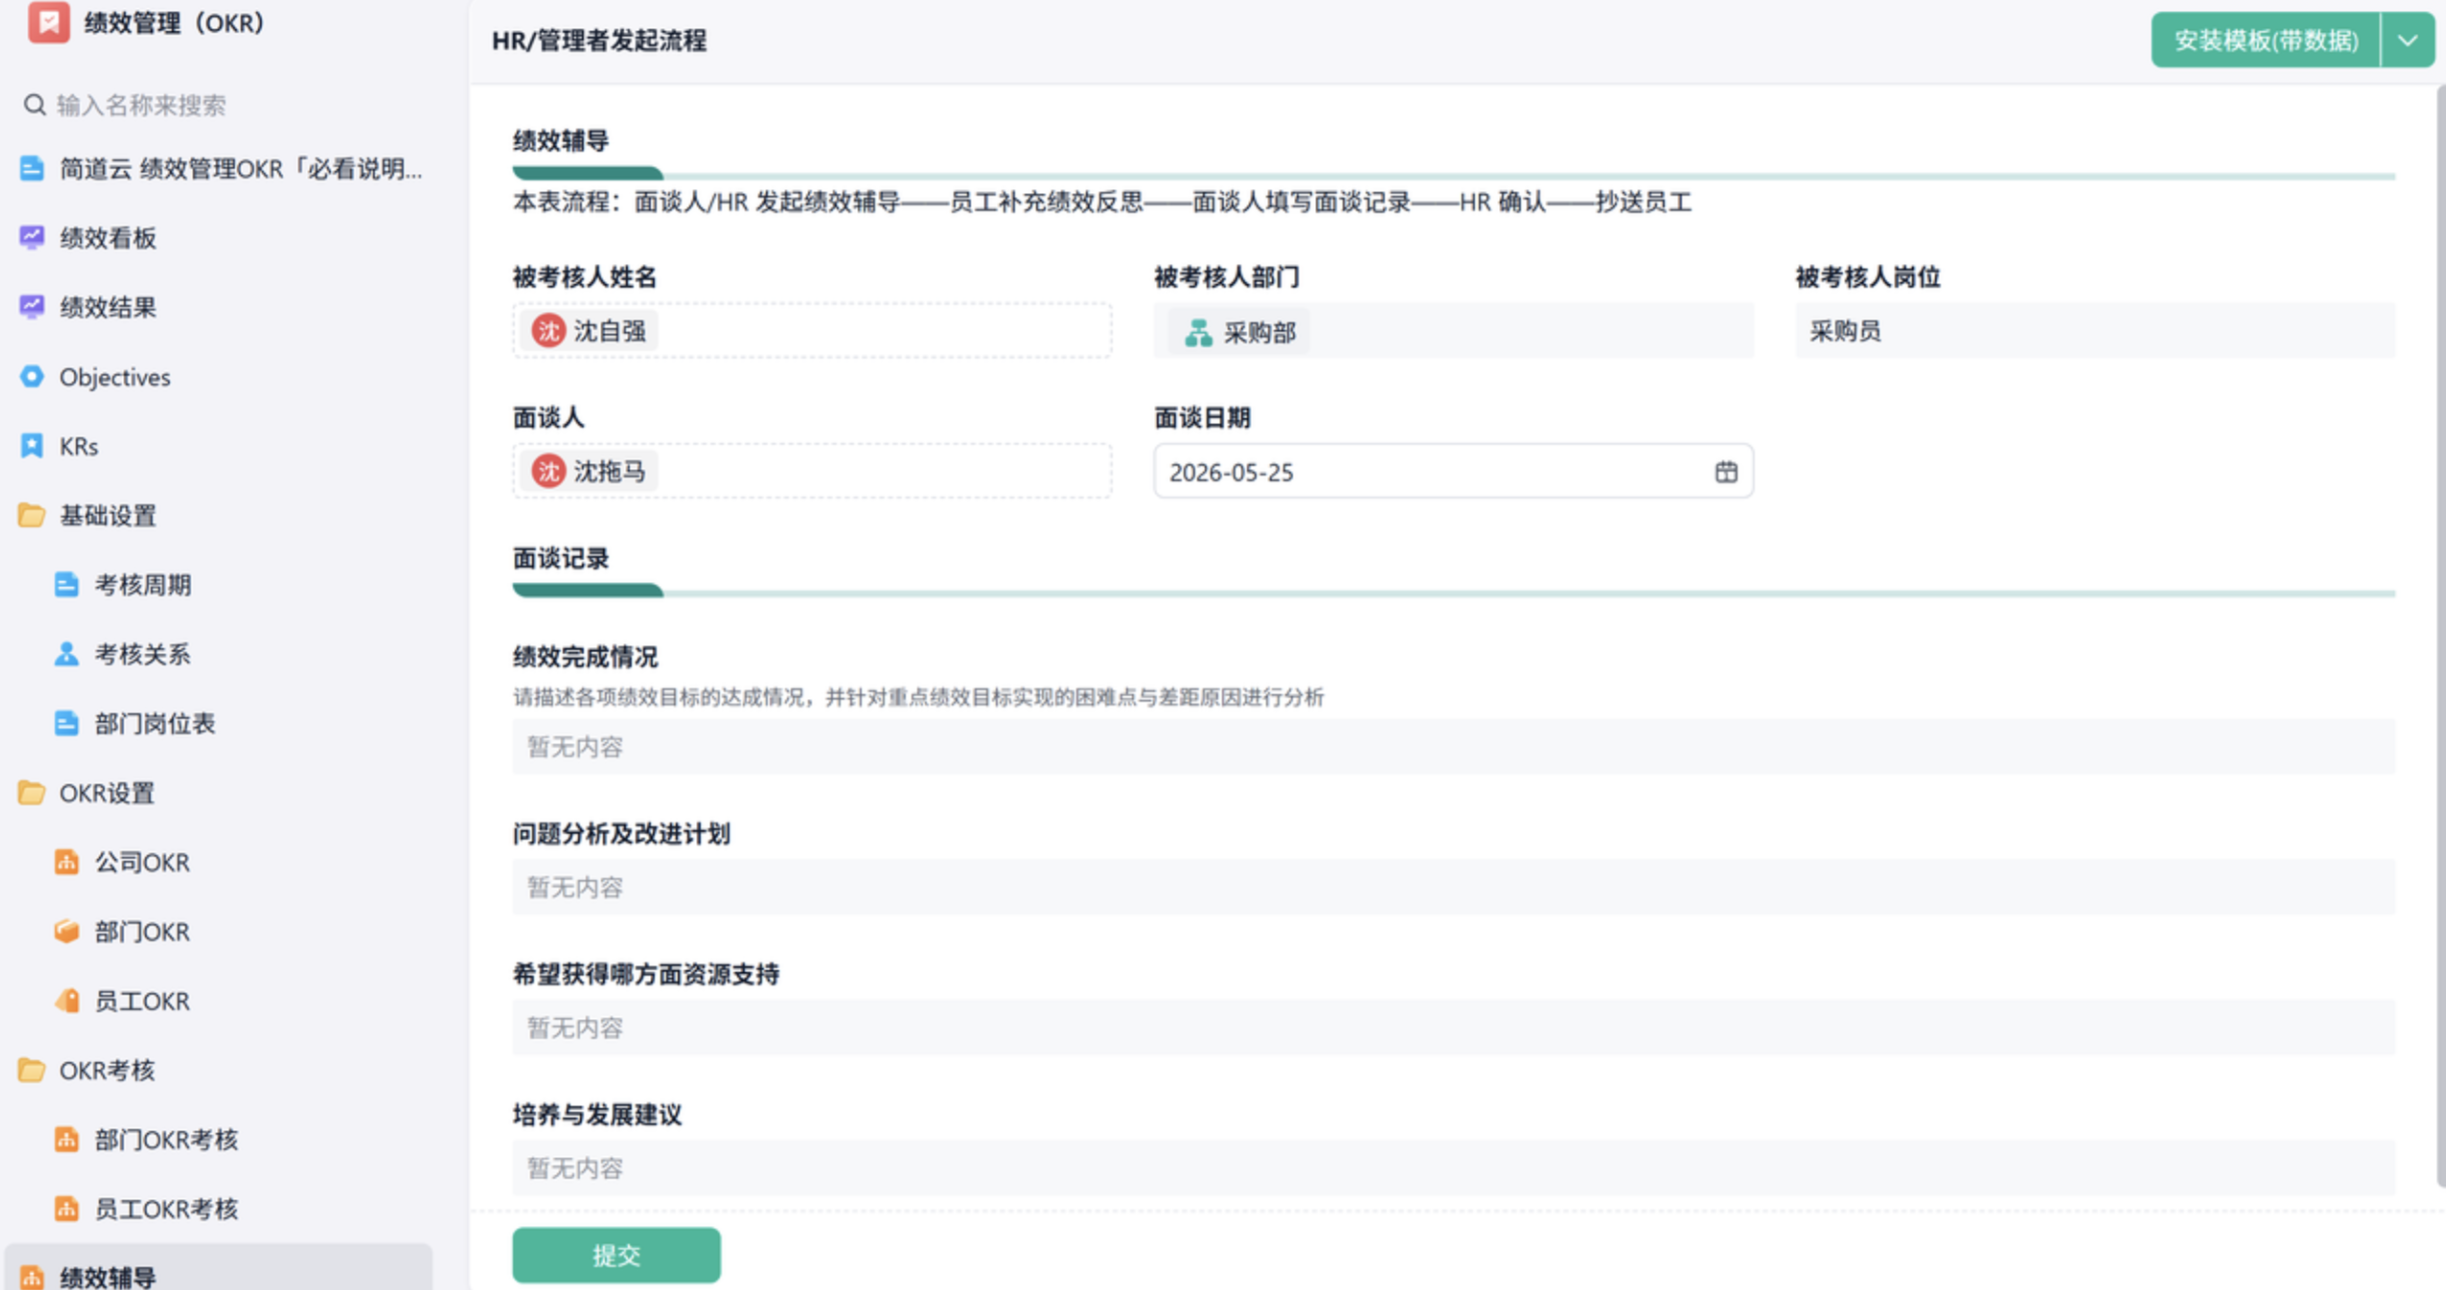Click the 沈拖马 avatar badge
This screenshot has height=1290, width=2446.
549,471
